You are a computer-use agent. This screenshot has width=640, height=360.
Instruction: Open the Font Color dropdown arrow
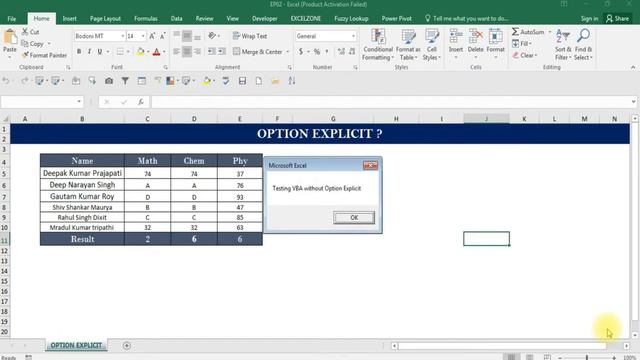point(164,52)
